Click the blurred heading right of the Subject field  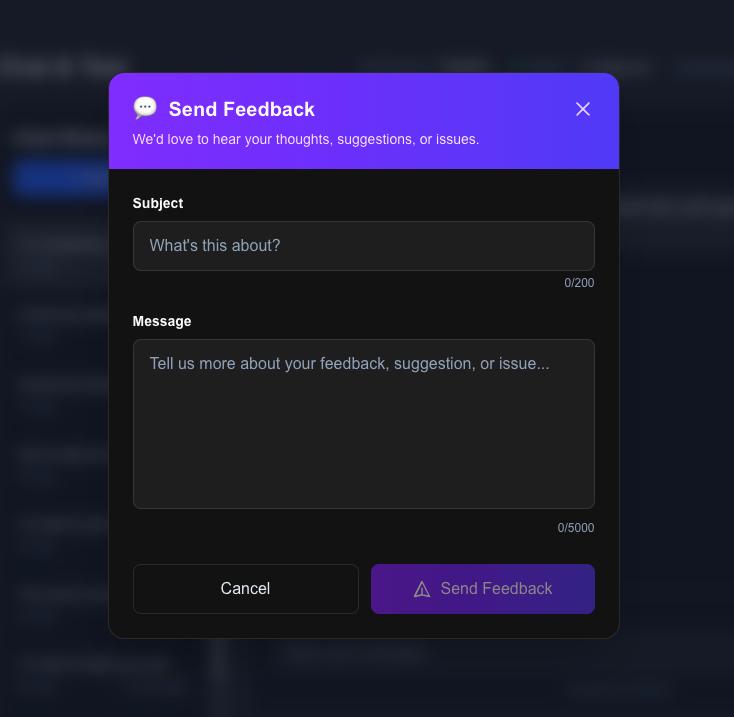tap(676, 208)
